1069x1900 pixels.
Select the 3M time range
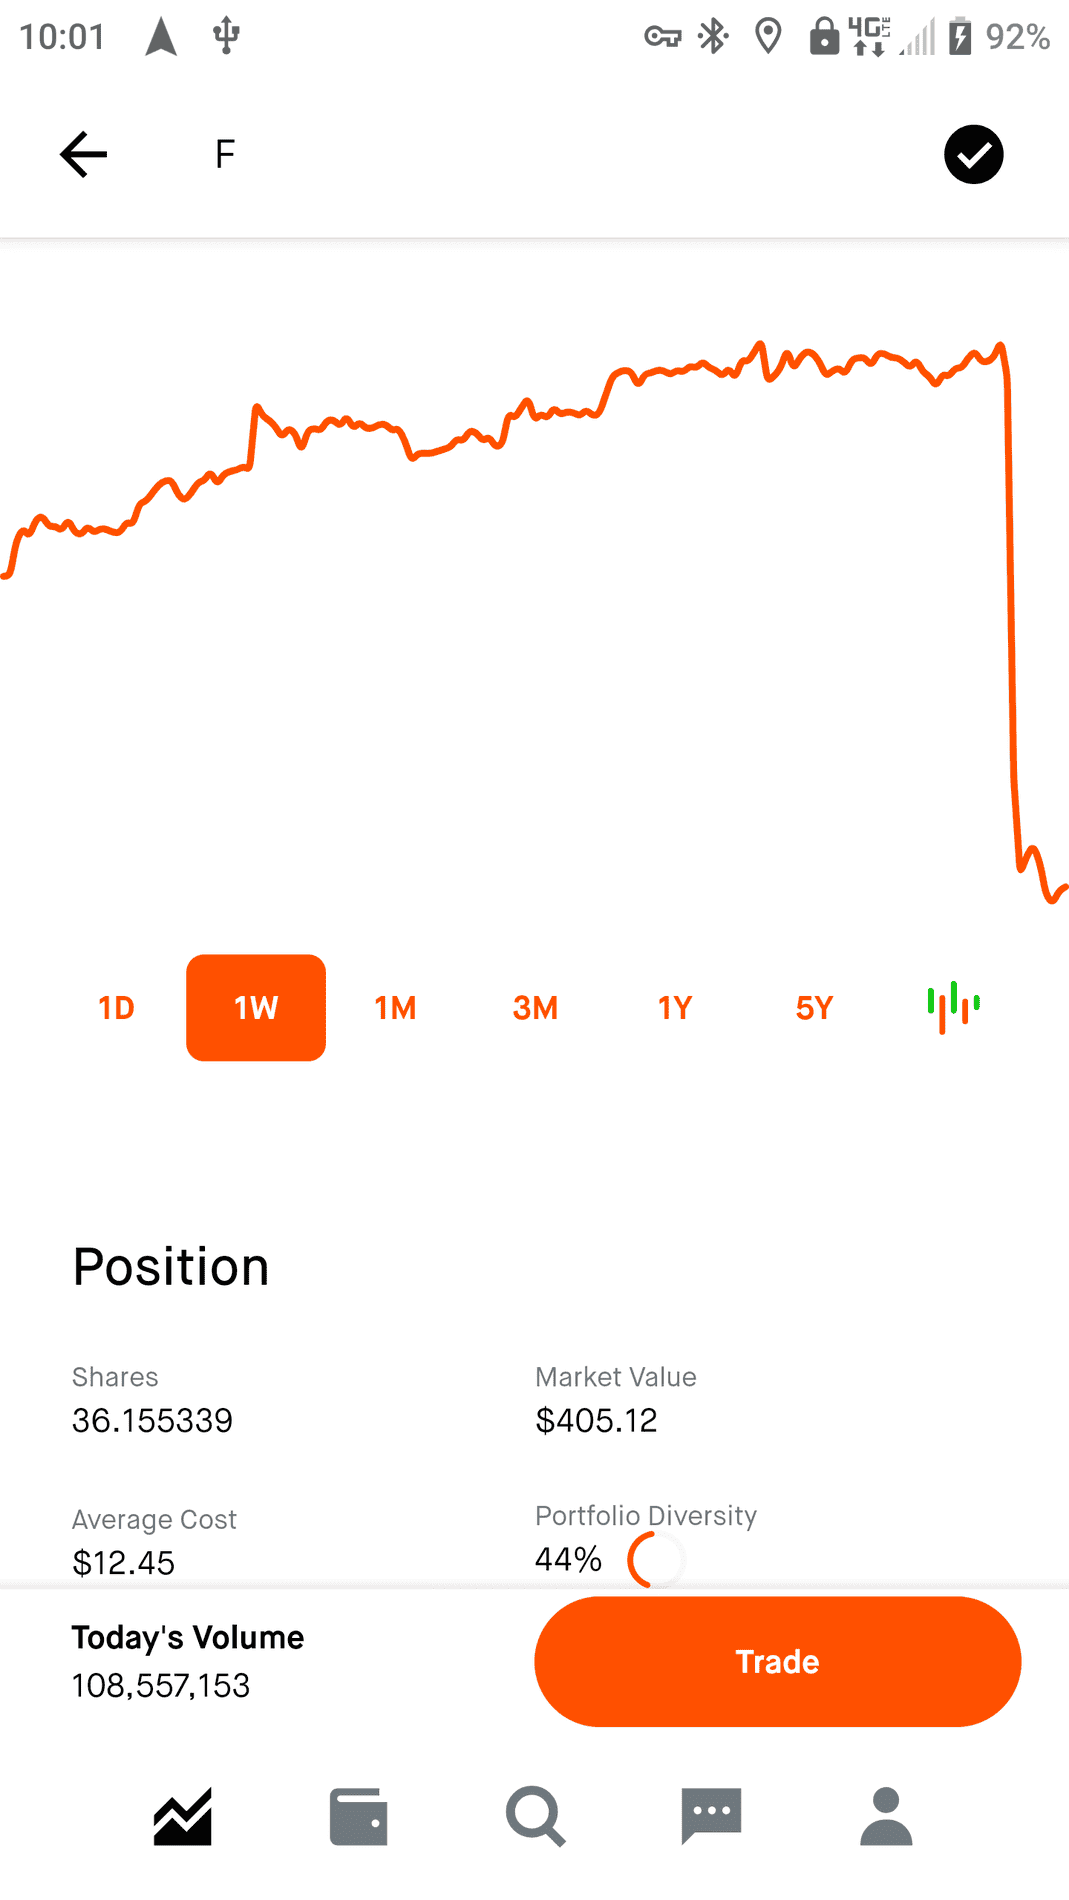click(x=535, y=1008)
